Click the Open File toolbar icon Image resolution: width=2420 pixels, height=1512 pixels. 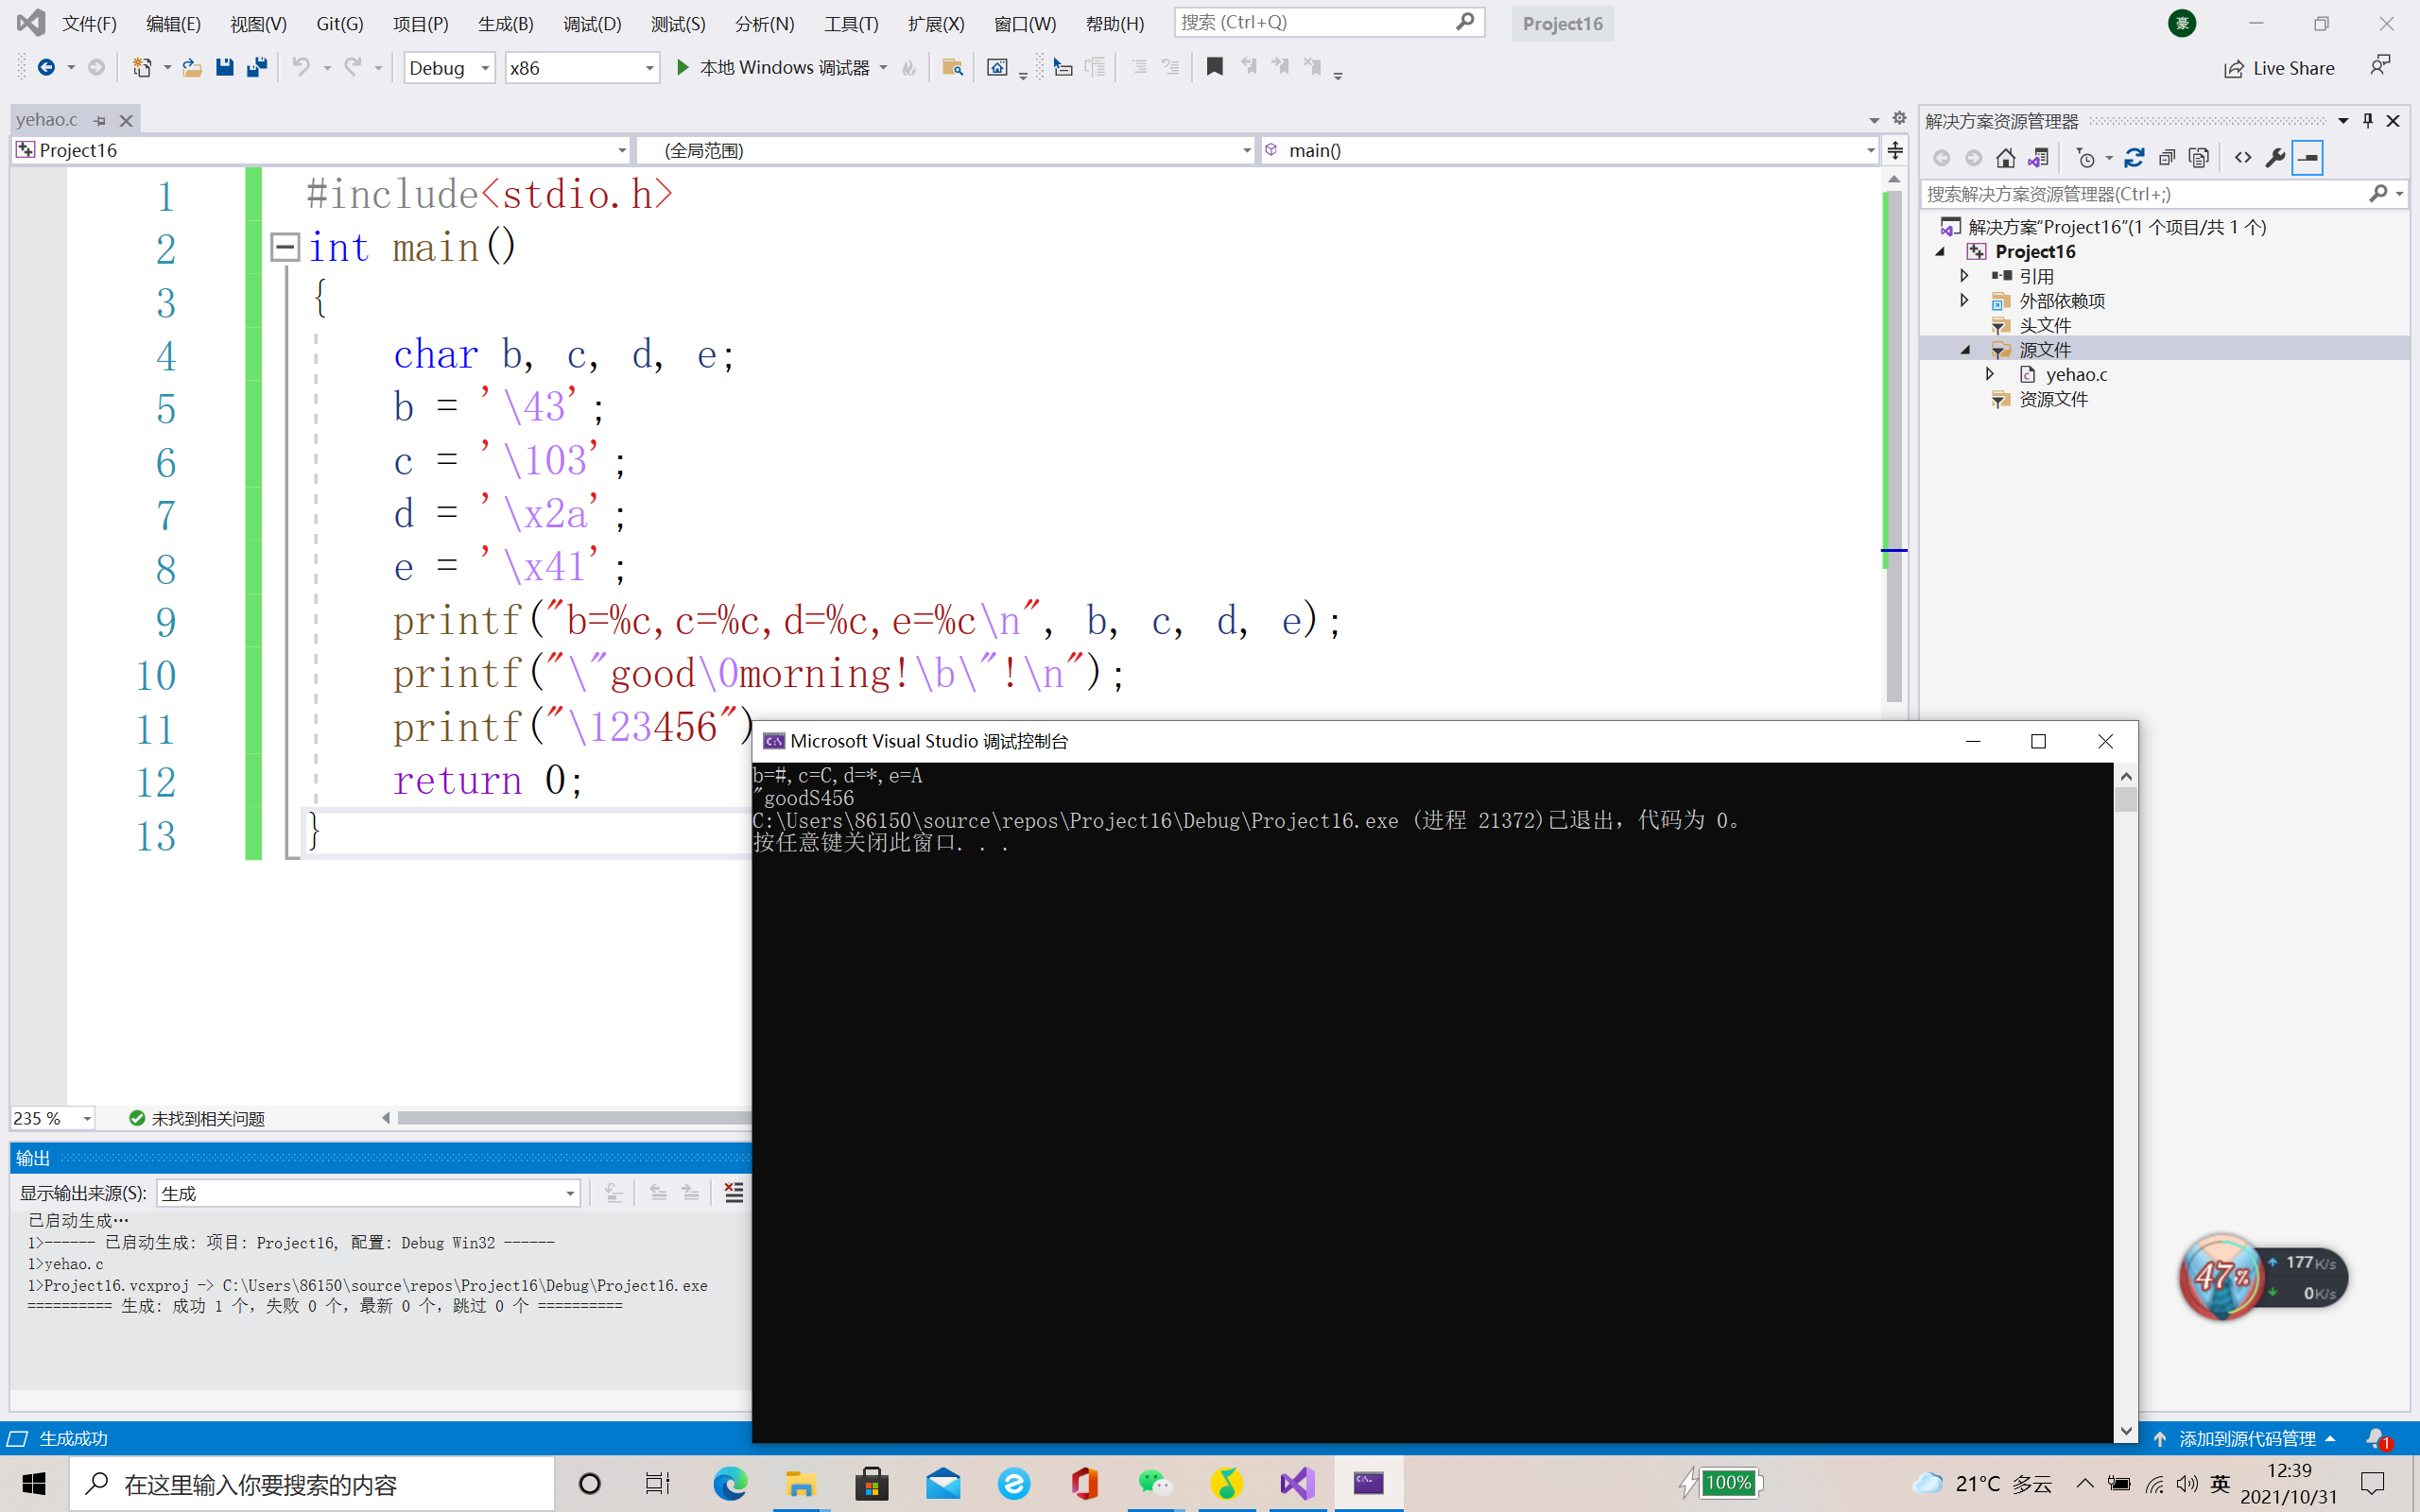[192, 67]
